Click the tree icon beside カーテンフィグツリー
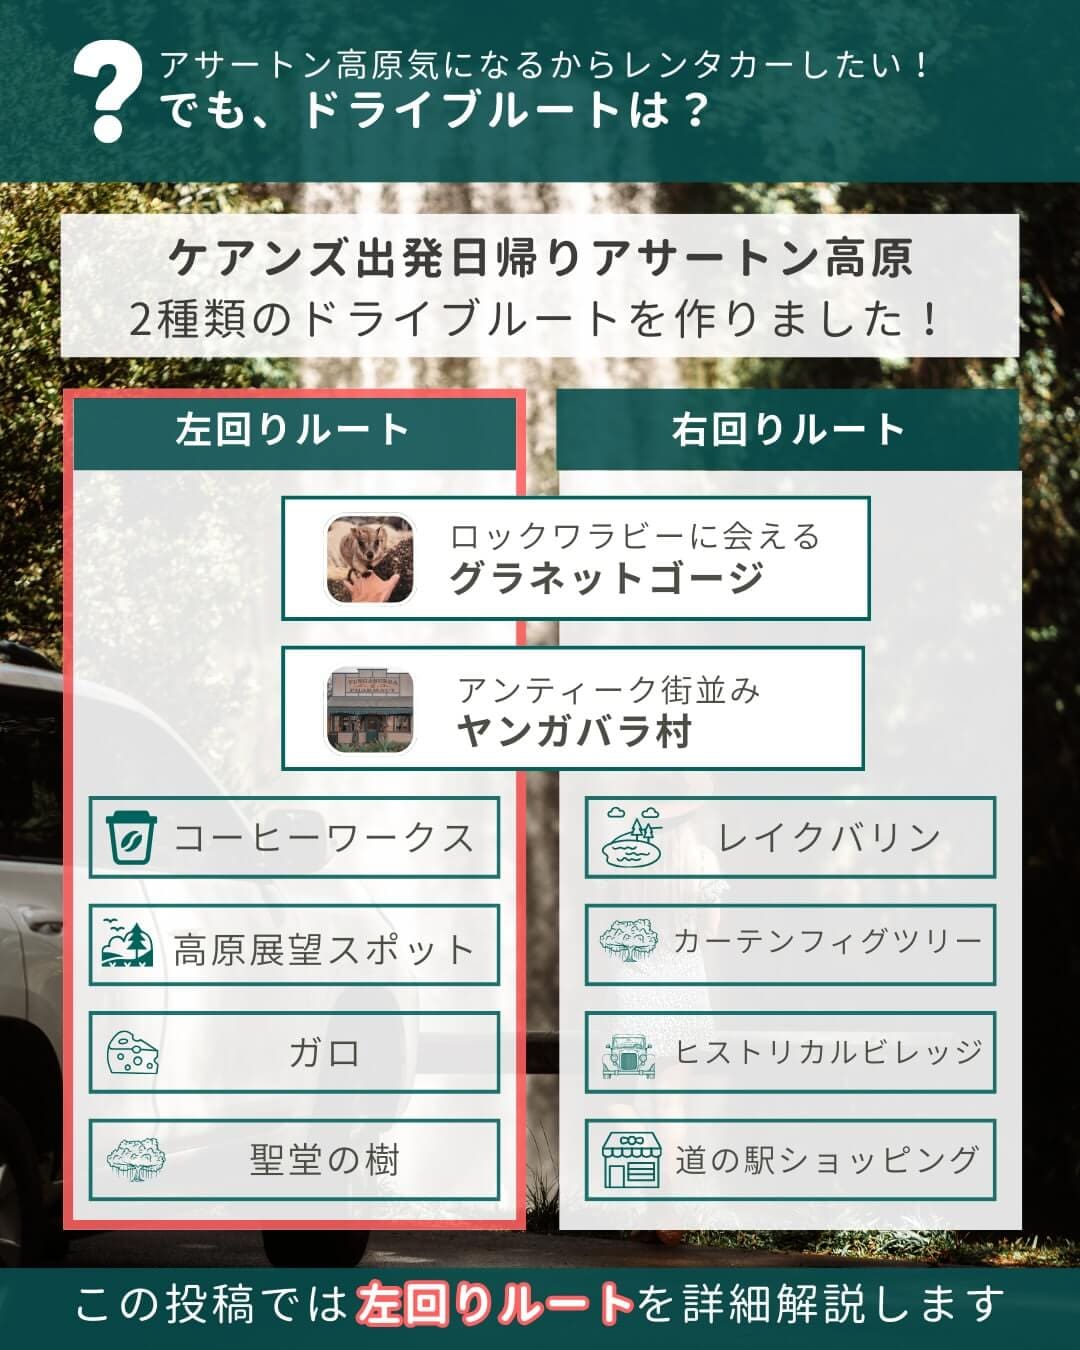Screen dimensions: 1080x1350 629,942
